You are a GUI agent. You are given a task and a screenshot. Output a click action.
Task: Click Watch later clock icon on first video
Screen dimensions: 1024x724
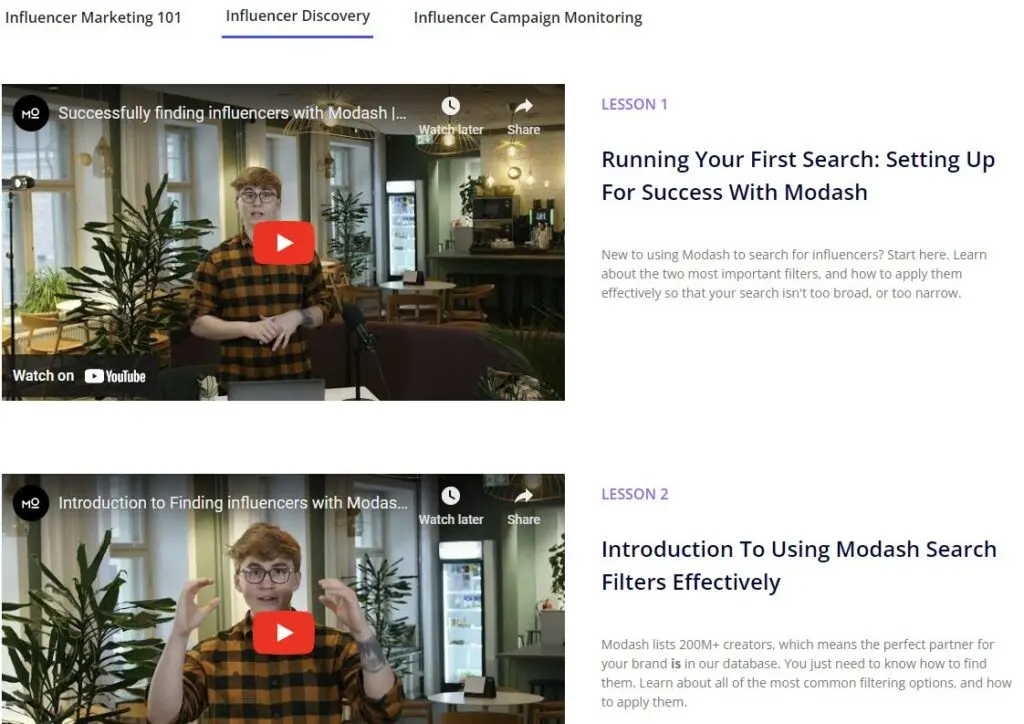pyautogui.click(x=451, y=106)
